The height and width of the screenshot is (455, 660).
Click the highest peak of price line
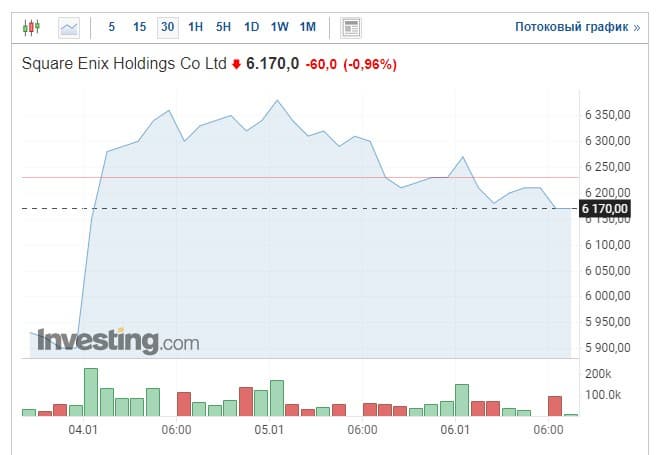tap(277, 100)
